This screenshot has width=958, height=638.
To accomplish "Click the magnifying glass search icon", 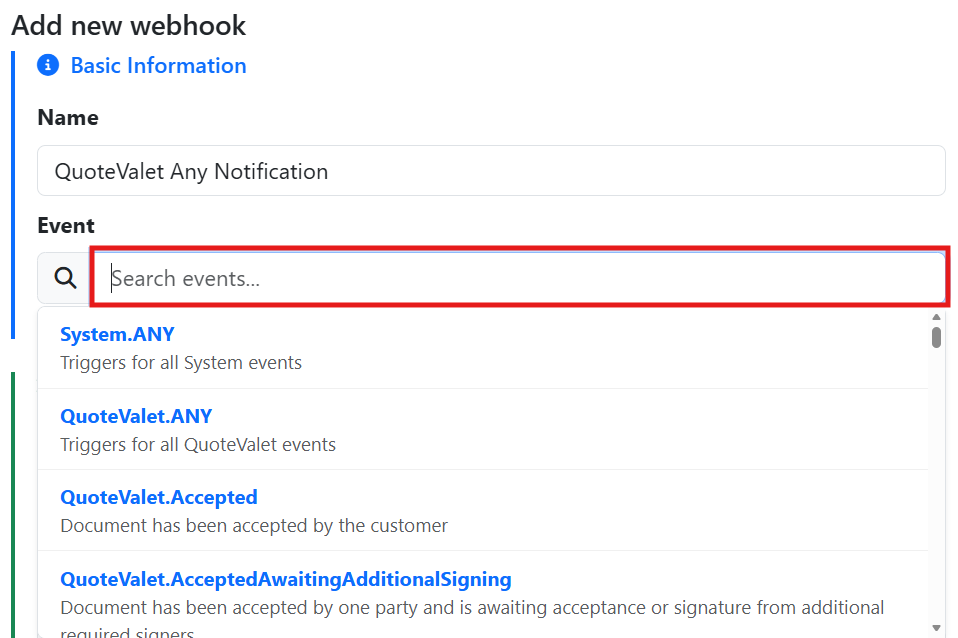I will 66,278.
